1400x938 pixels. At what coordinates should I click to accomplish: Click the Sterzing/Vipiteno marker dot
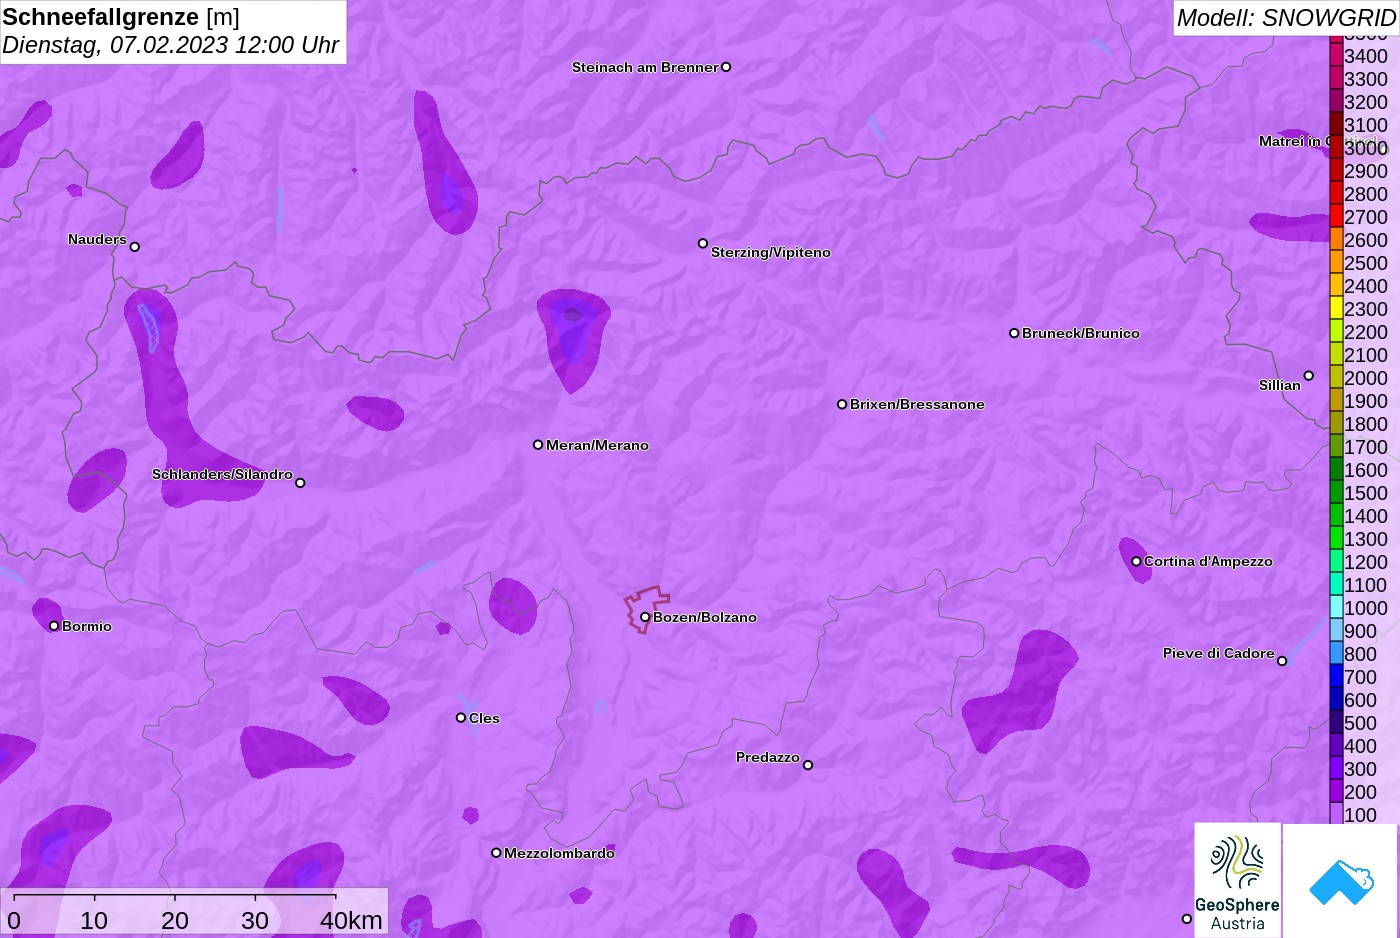[x=703, y=243]
